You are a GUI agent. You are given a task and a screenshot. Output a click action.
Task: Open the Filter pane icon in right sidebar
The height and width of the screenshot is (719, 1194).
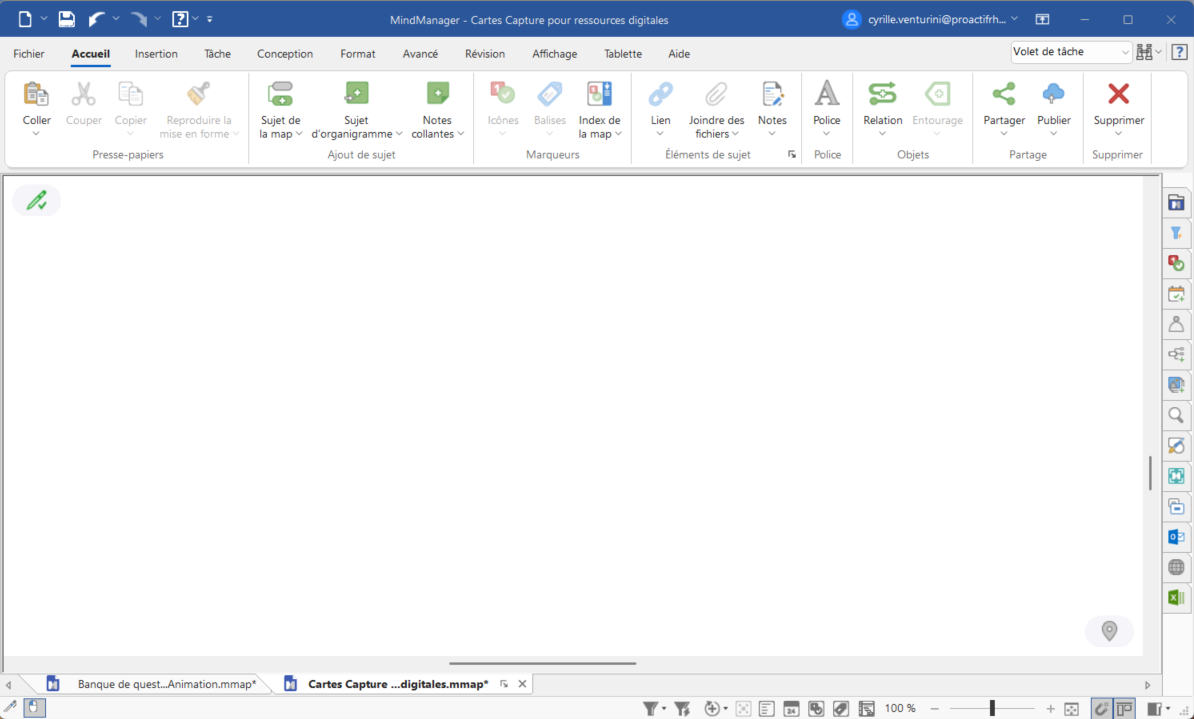coord(1176,233)
